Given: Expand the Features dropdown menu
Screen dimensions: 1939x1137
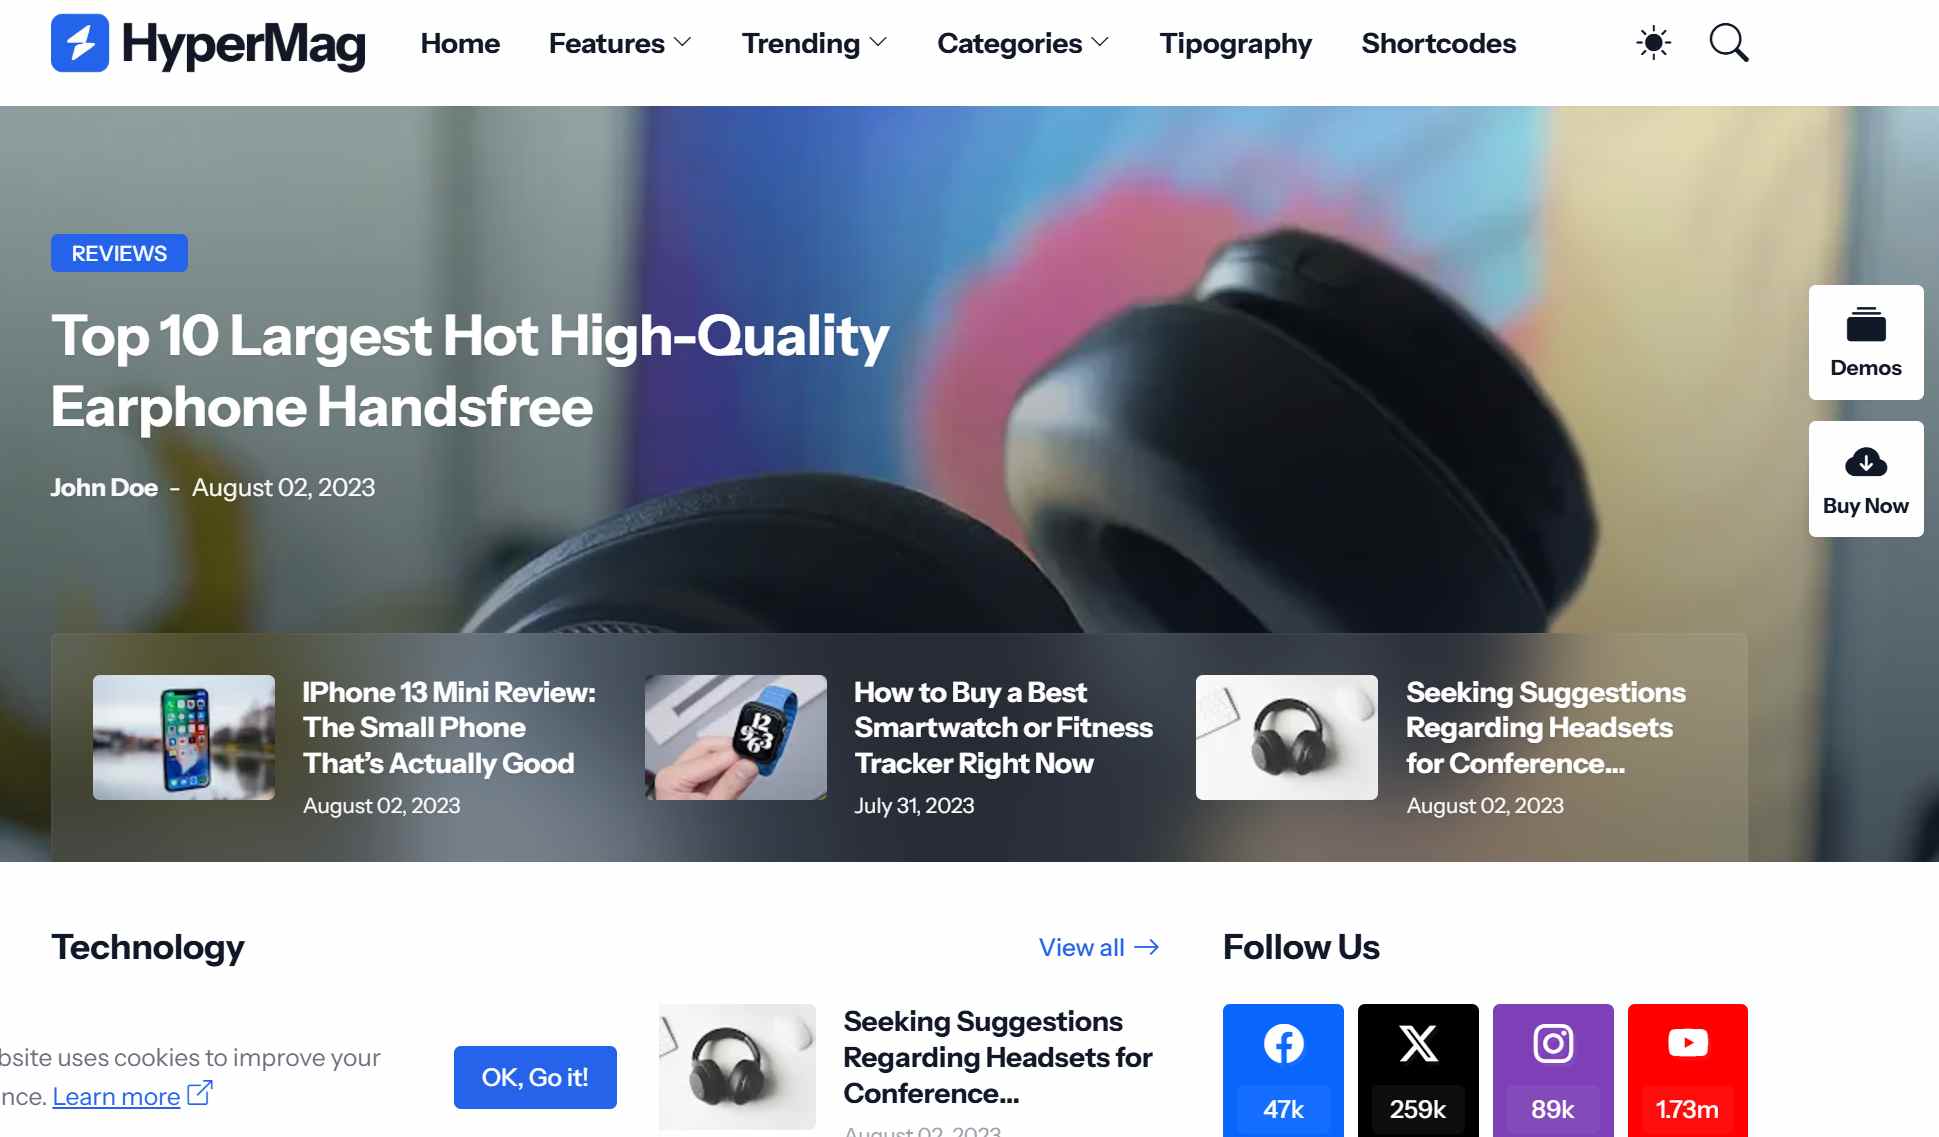Looking at the screenshot, I should (x=620, y=43).
